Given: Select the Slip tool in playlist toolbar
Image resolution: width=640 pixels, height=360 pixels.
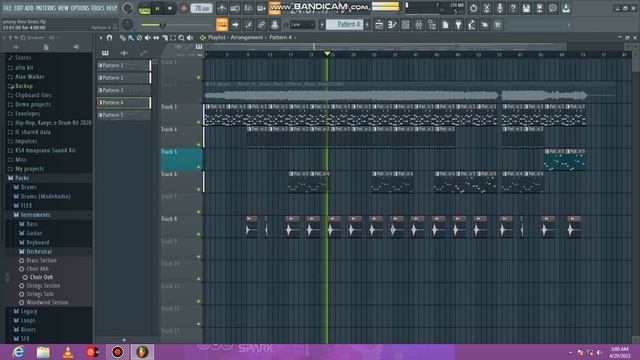Looking at the screenshot, I should (156, 38).
